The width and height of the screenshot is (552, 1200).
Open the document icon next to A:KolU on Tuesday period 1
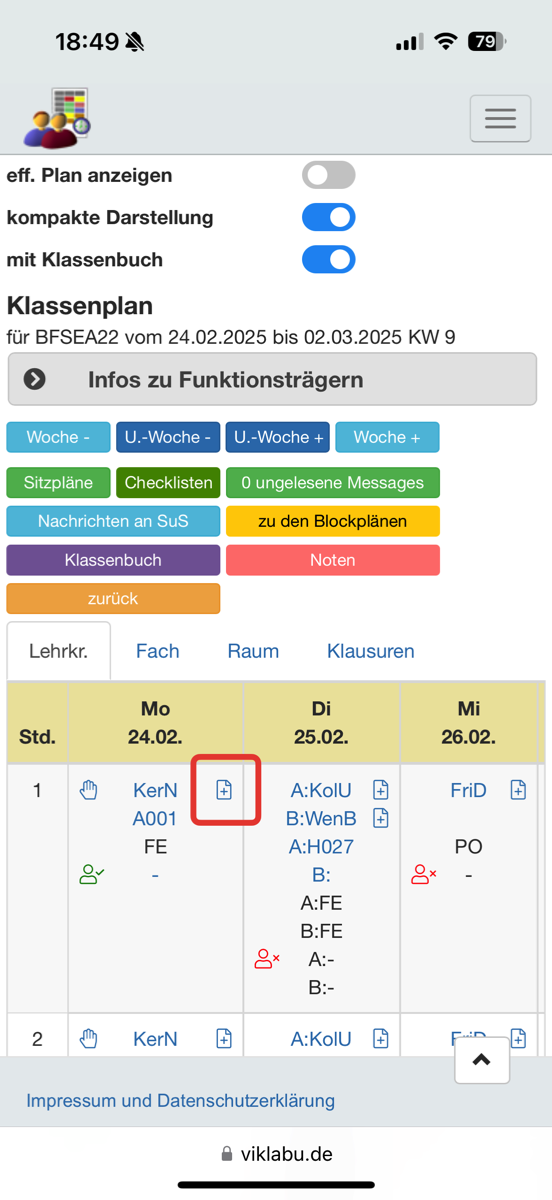380,790
